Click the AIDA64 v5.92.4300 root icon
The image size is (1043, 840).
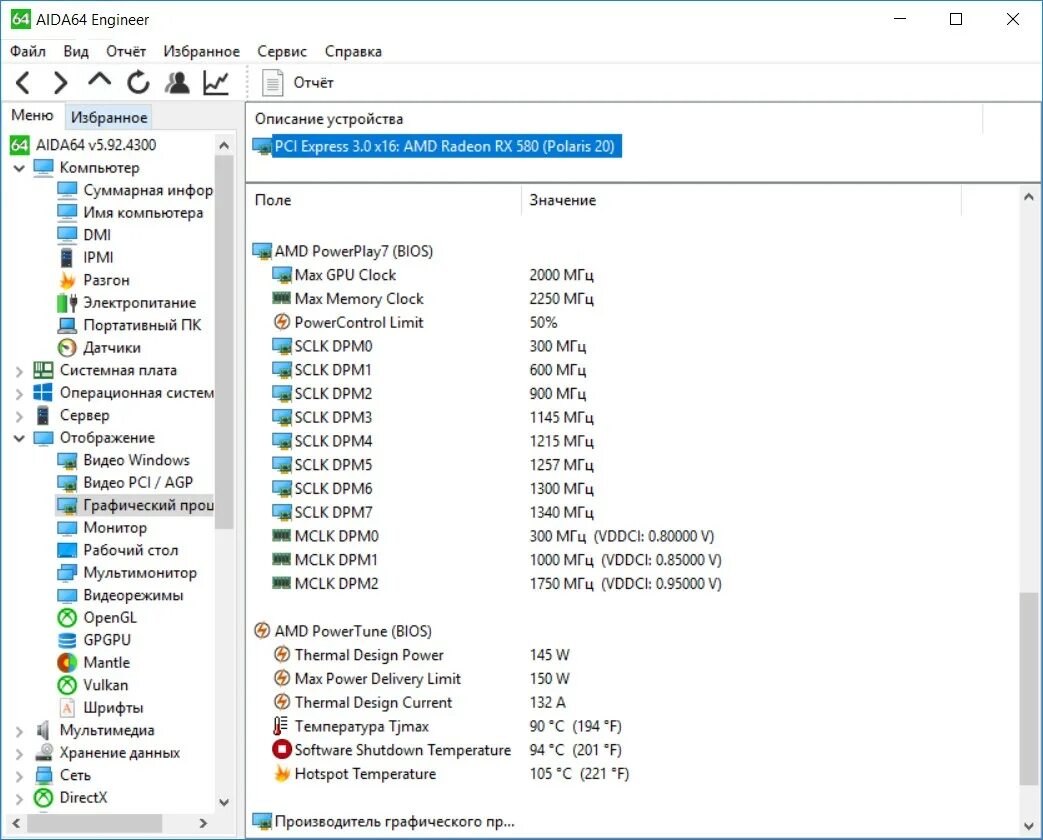(19, 145)
